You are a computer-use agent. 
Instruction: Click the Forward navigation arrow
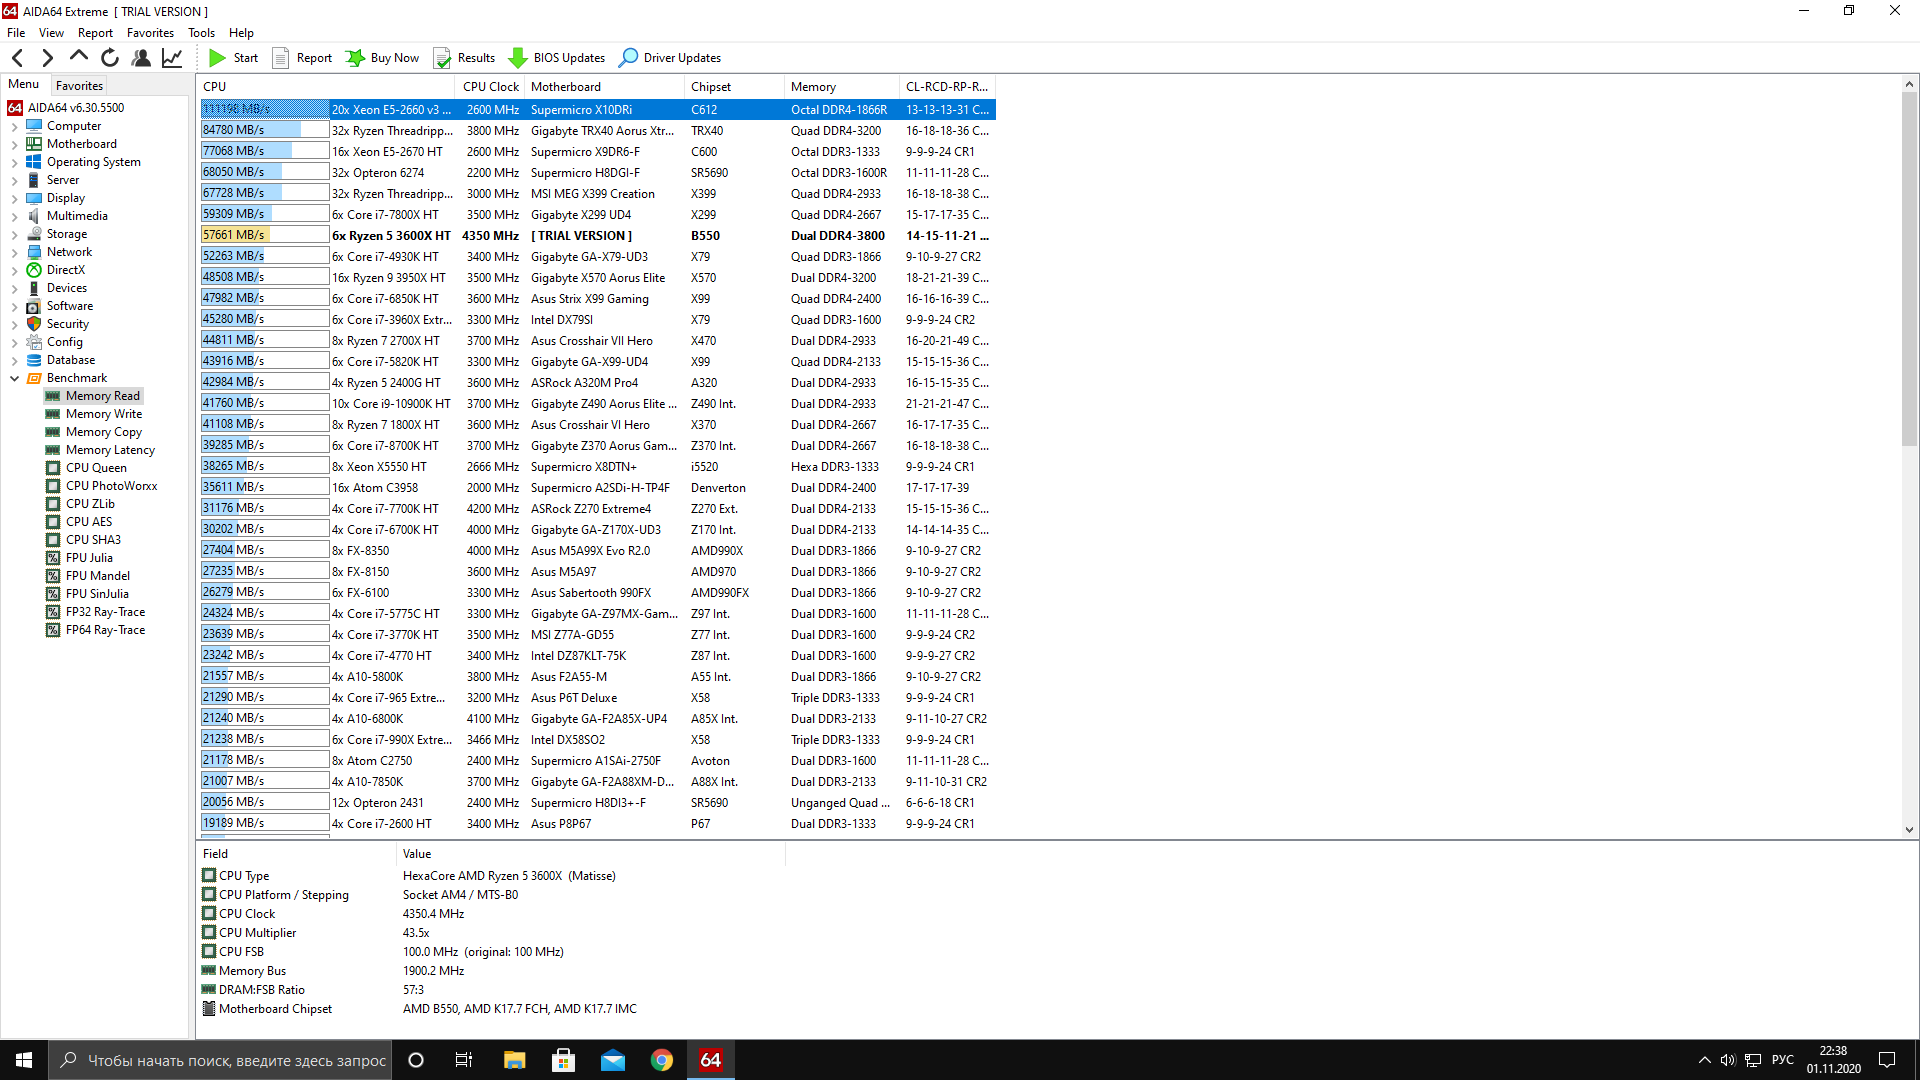point(47,58)
